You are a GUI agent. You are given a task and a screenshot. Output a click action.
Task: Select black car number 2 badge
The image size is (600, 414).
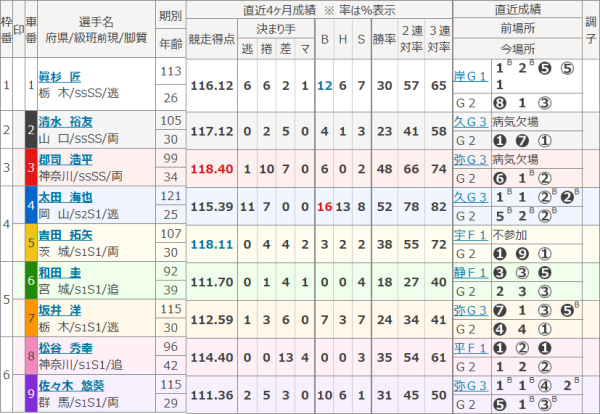pos(31,130)
